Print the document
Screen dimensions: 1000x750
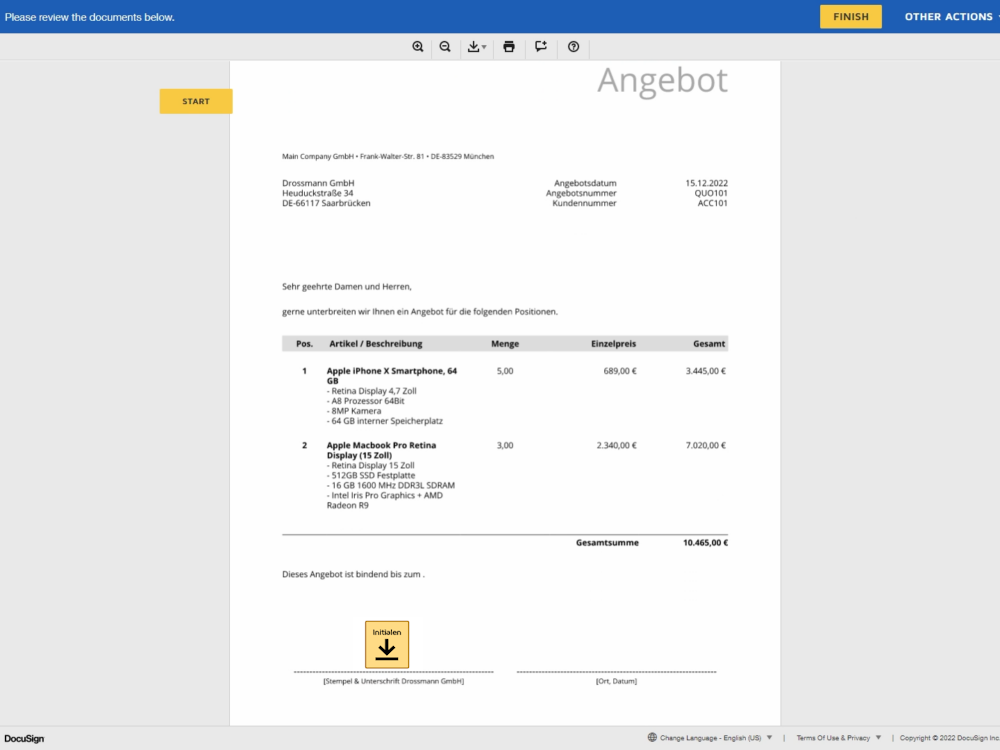click(509, 47)
